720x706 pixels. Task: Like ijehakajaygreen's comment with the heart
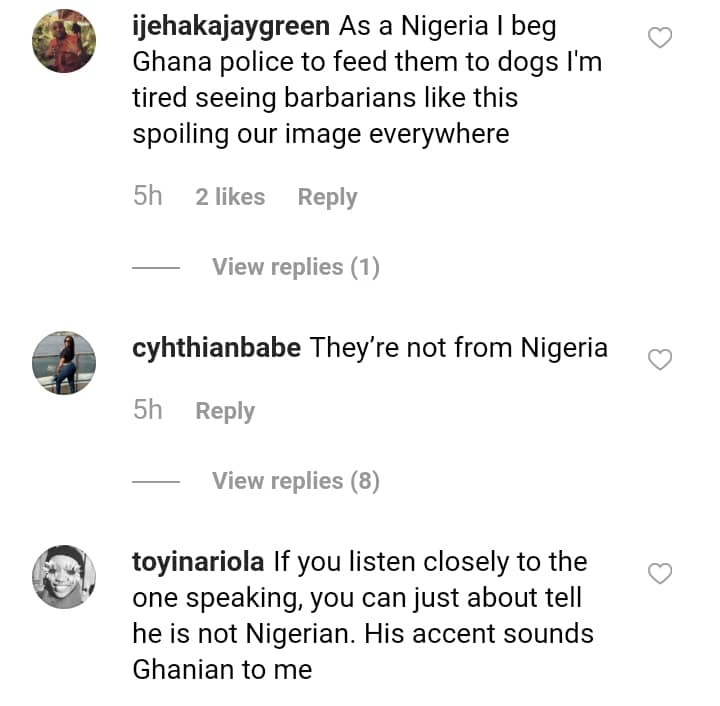coord(660,39)
